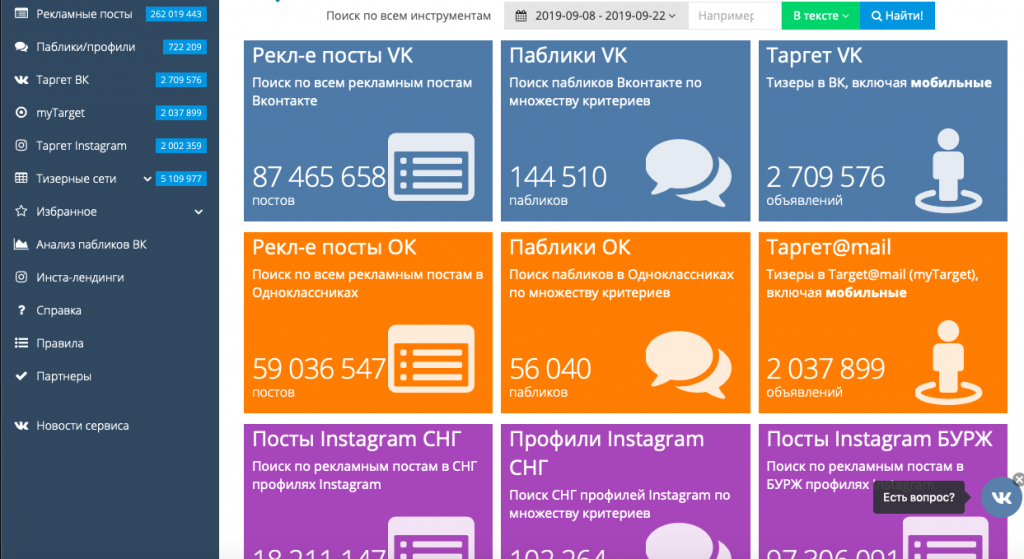Open the Паблики VK tile heading

[568, 56]
